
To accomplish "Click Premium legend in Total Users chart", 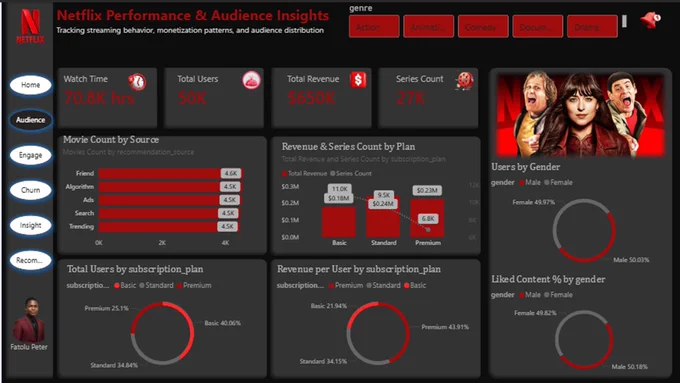I will [x=194, y=285].
